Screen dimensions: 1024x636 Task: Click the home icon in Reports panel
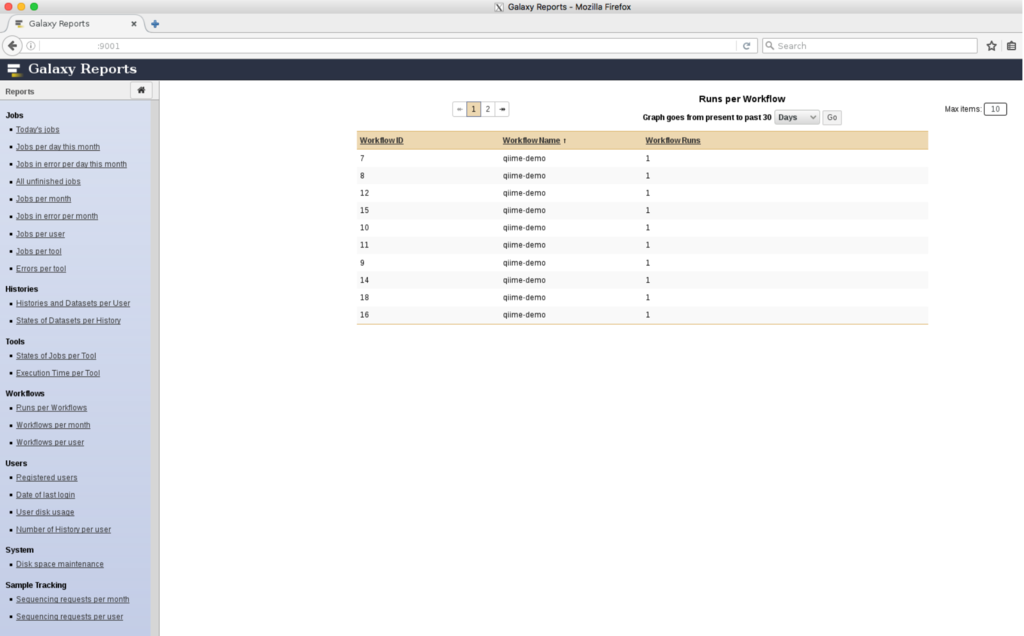(x=141, y=90)
